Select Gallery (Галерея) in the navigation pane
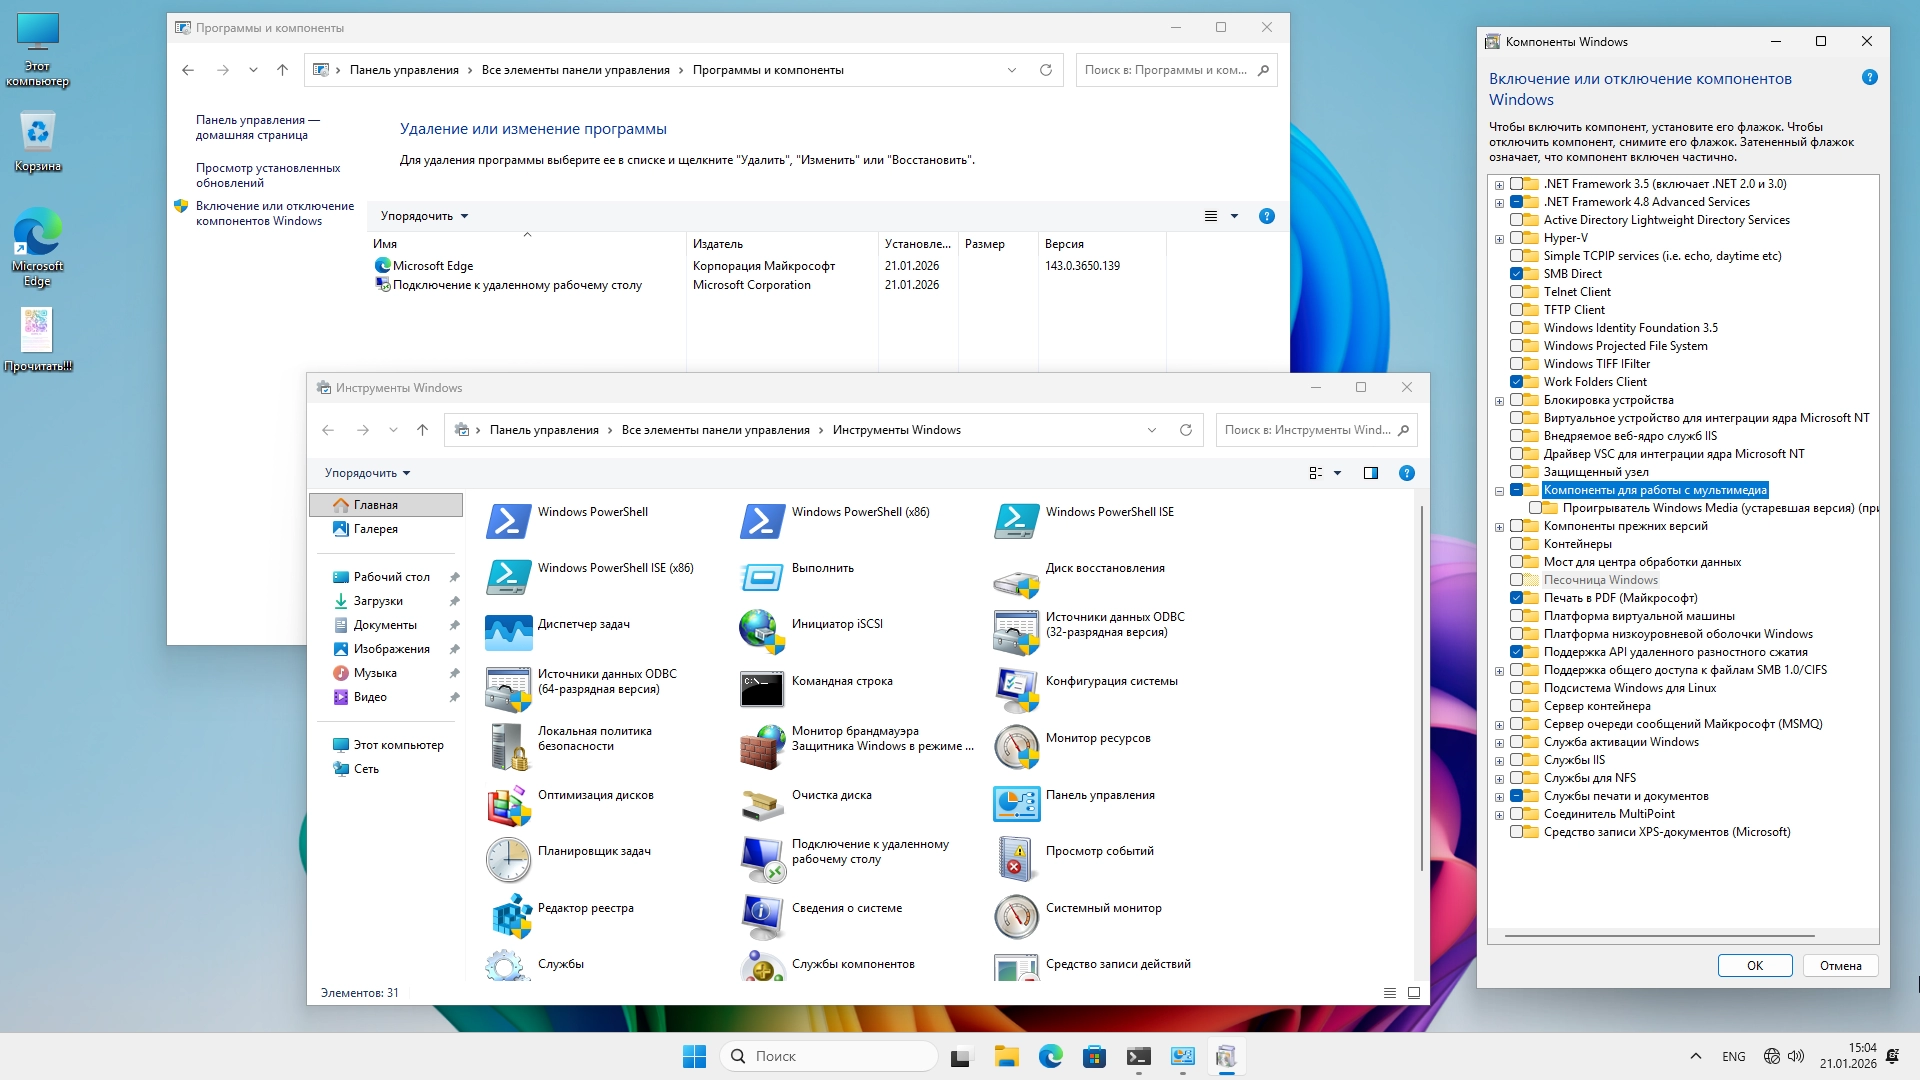Screen dimensions: 1920x1080 [375, 529]
